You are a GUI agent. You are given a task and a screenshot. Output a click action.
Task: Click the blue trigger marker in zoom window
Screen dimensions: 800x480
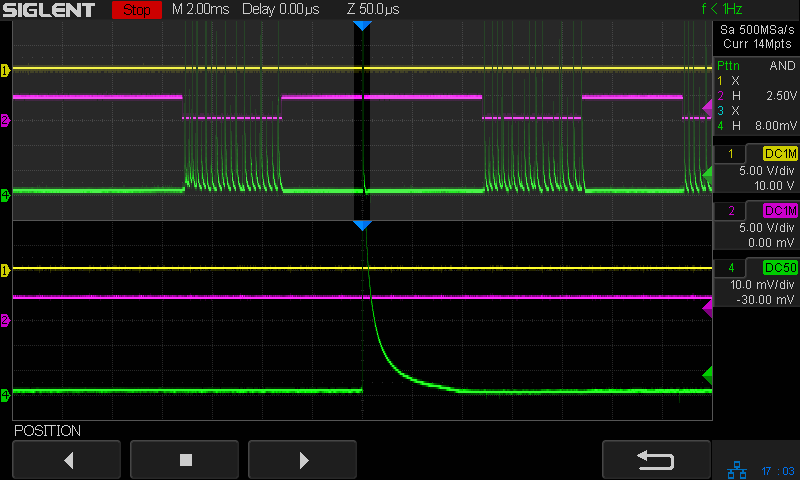(x=362, y=226)
